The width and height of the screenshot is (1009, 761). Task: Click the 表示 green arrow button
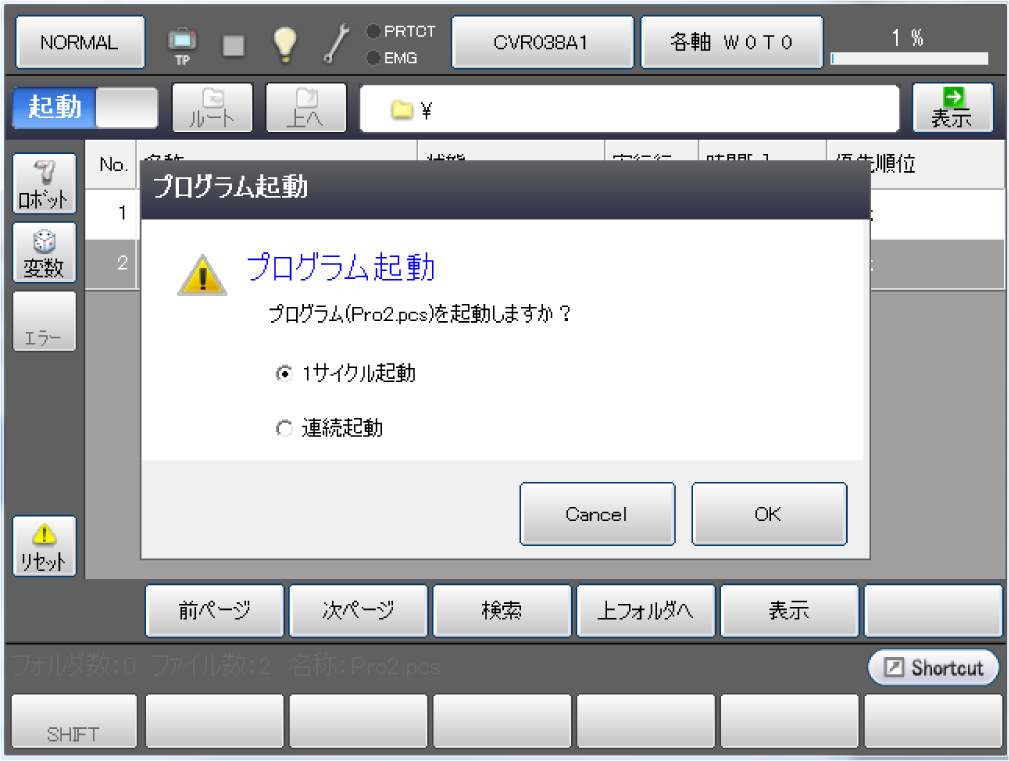click(952, 108)
